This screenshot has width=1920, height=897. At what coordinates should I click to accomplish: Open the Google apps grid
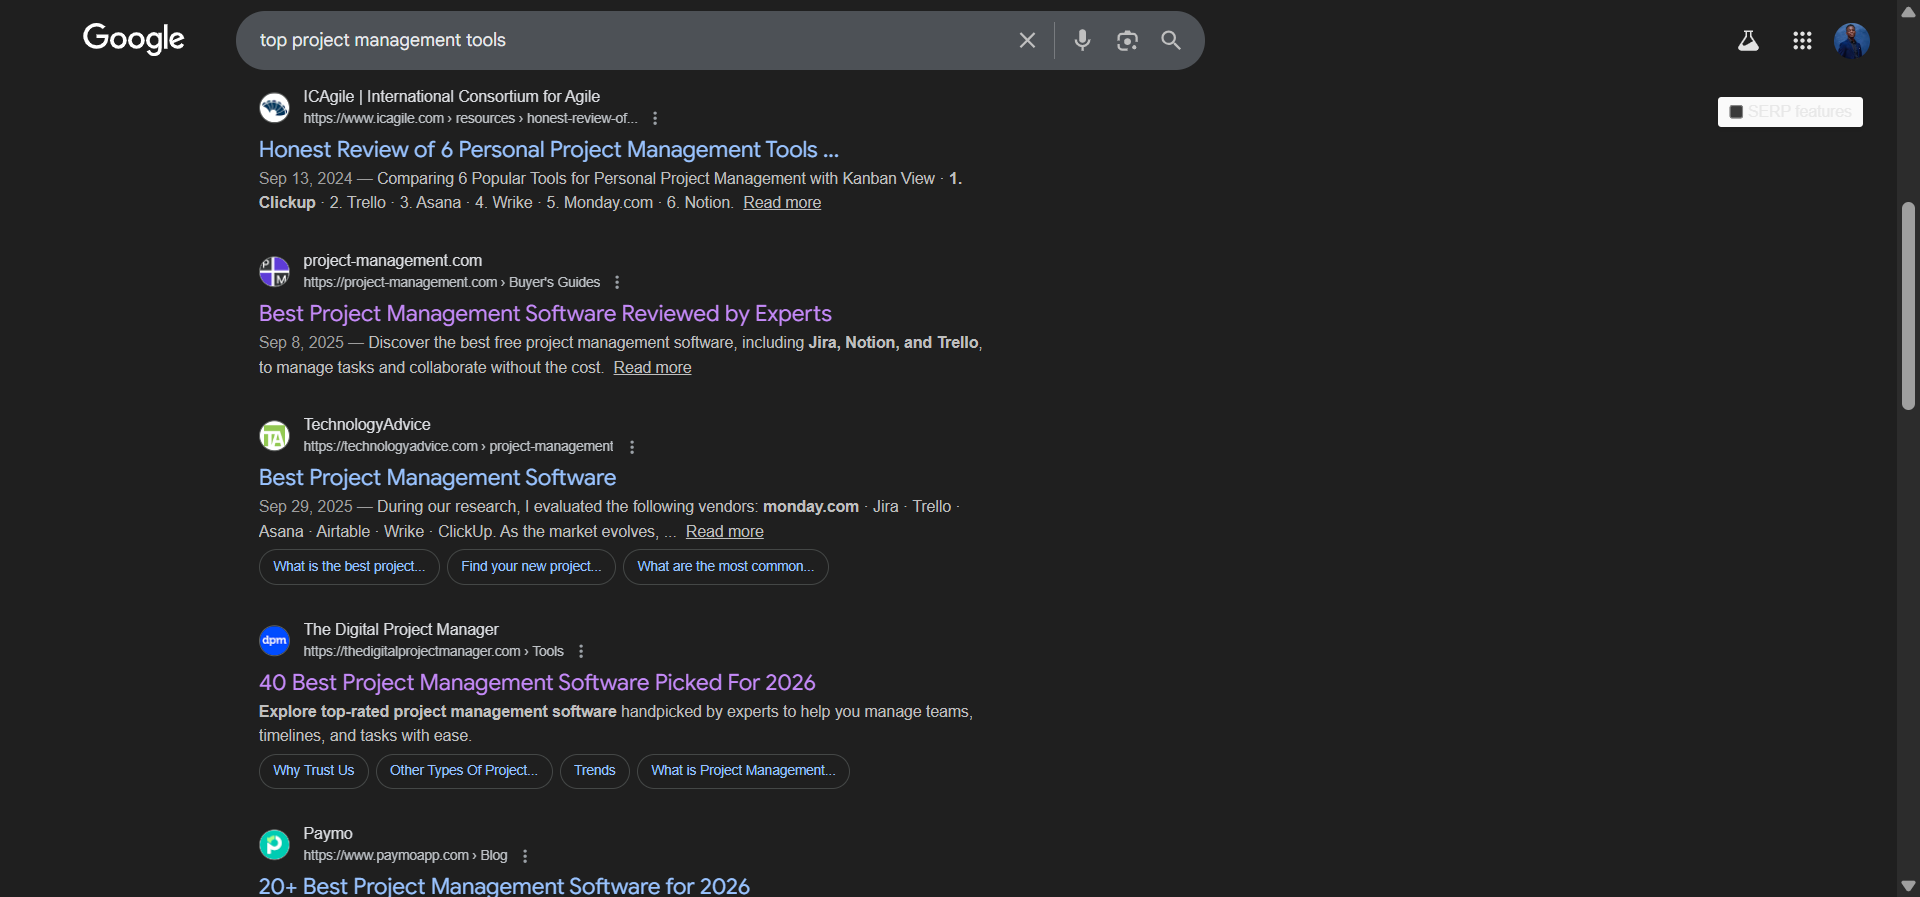click(x=1802, y=41)
